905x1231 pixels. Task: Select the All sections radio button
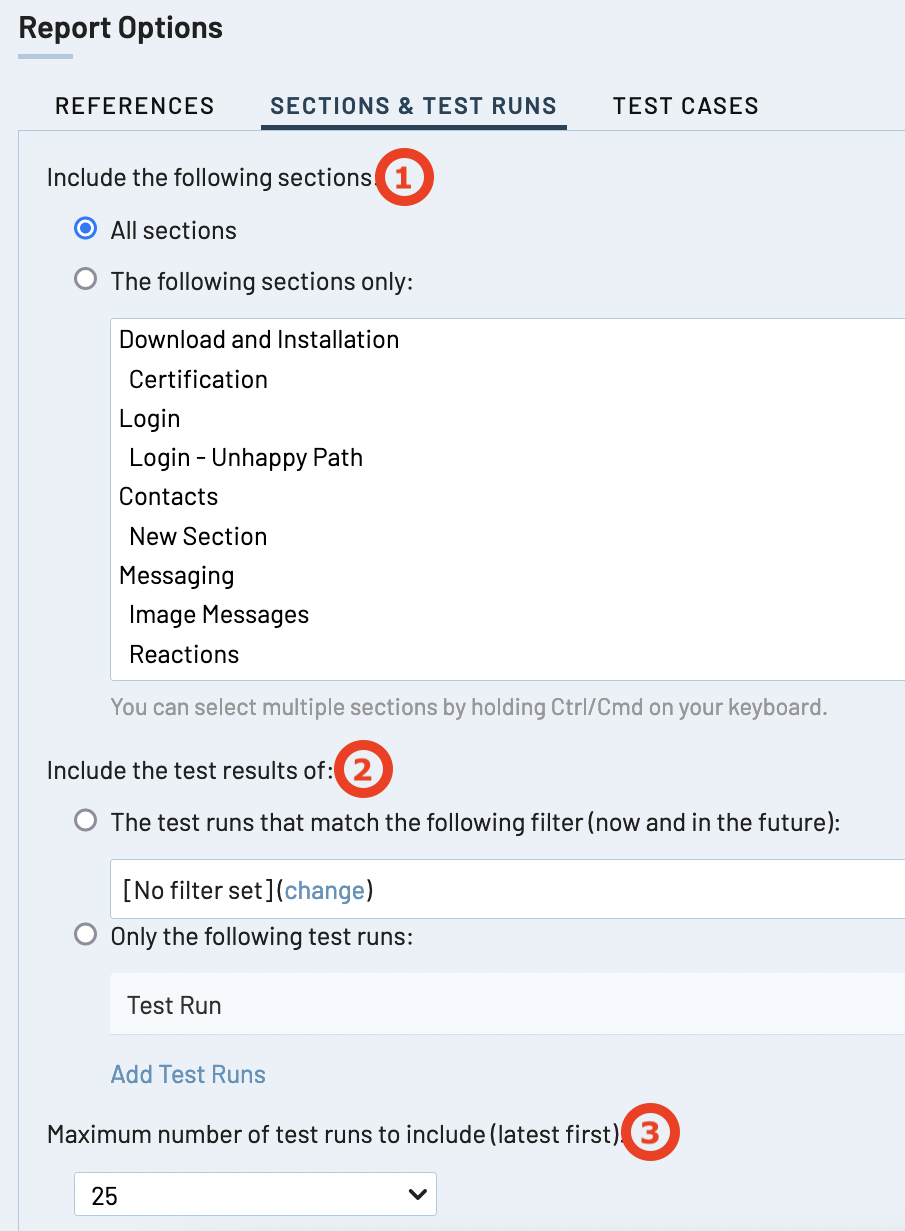[x=86, y=229]
